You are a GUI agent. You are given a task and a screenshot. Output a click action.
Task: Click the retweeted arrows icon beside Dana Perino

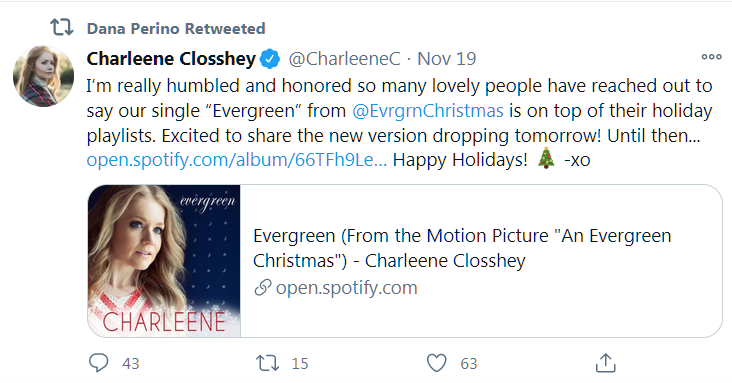point(62,27)
